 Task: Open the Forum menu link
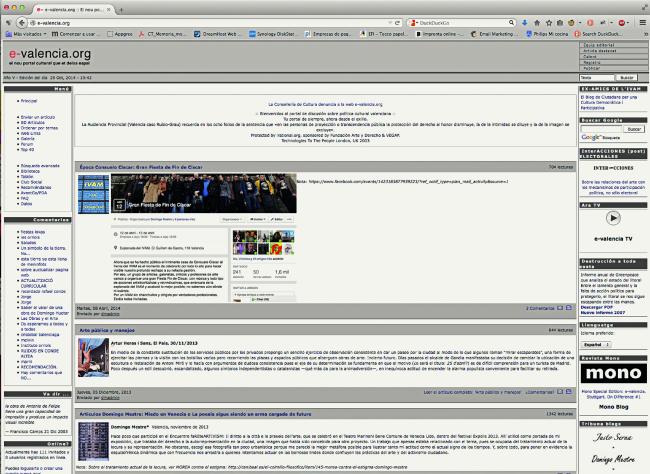pos(27,144)
